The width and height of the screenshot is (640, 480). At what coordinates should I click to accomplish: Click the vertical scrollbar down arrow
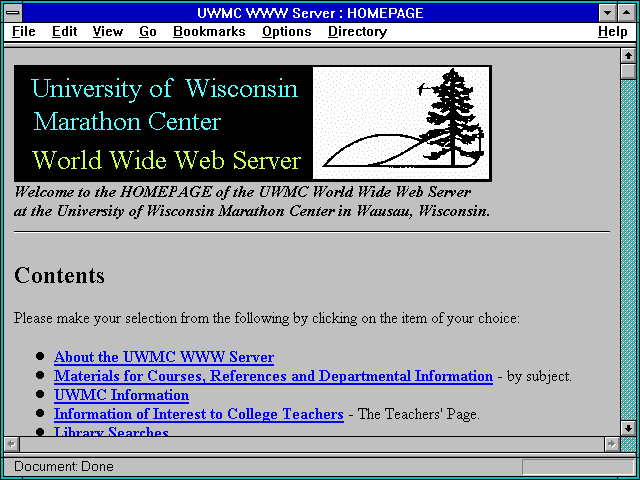(628, 428)
